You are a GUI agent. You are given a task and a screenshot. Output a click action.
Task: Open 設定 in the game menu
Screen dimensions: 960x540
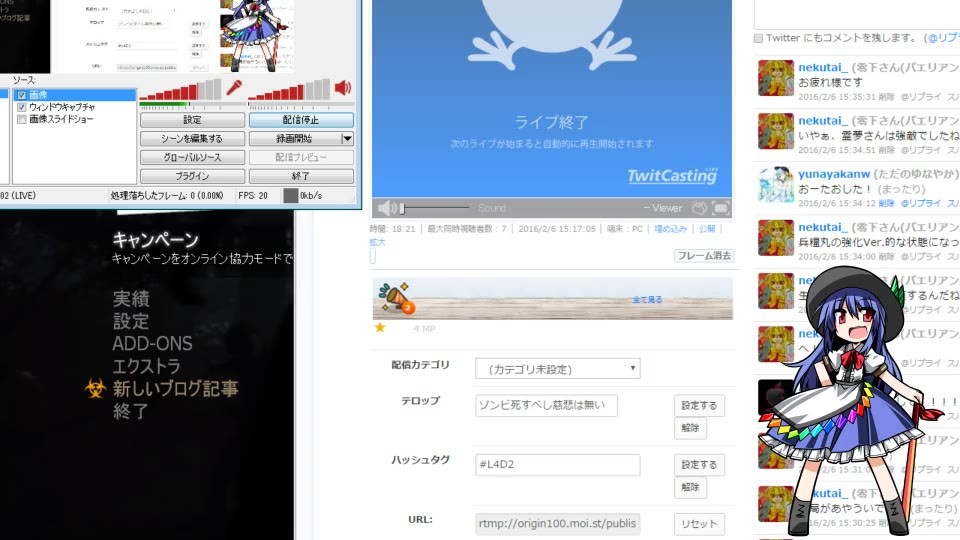[131, 321]
